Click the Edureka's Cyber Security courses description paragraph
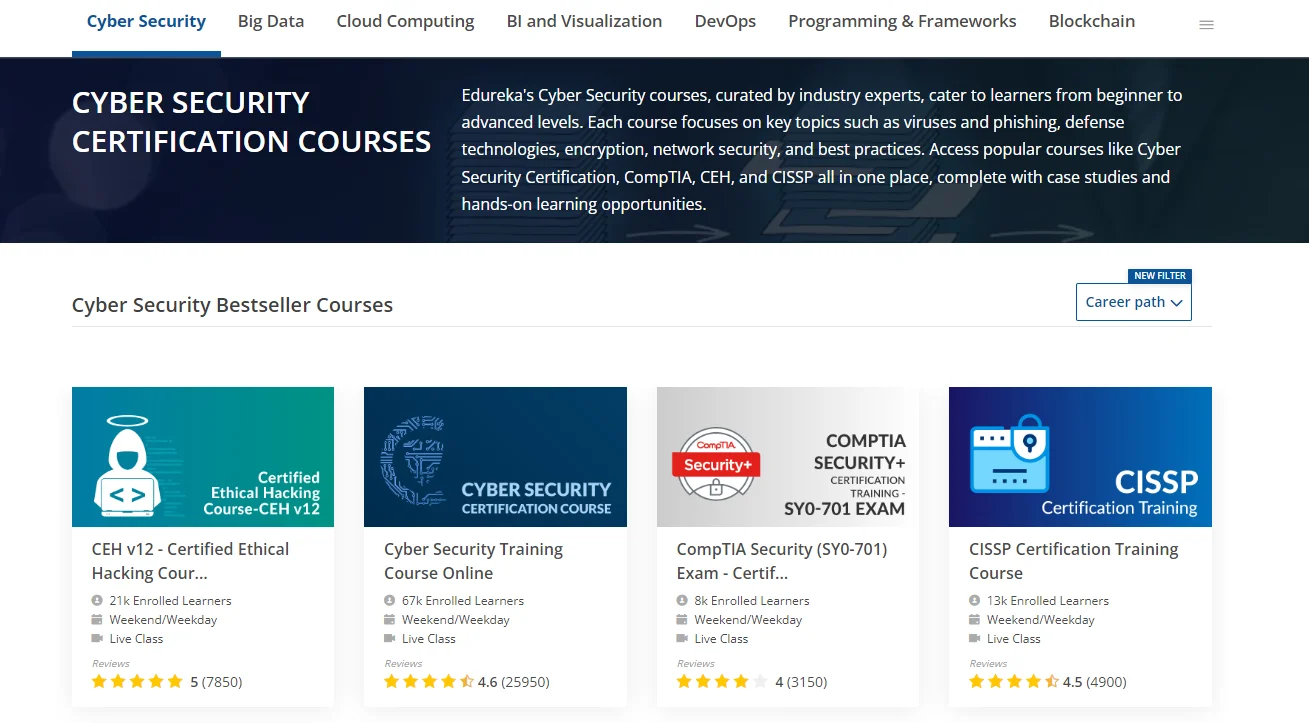Viewport: 1309px width, 723px height. click(x=822, y=150)
